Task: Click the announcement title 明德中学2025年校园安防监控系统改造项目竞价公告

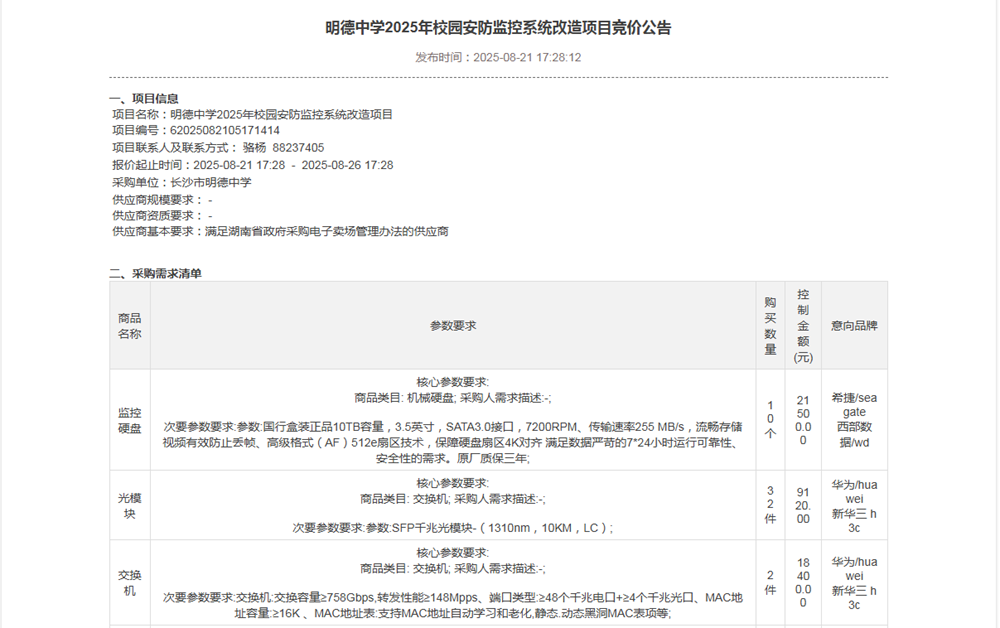Action: click(x=499, y=31)
